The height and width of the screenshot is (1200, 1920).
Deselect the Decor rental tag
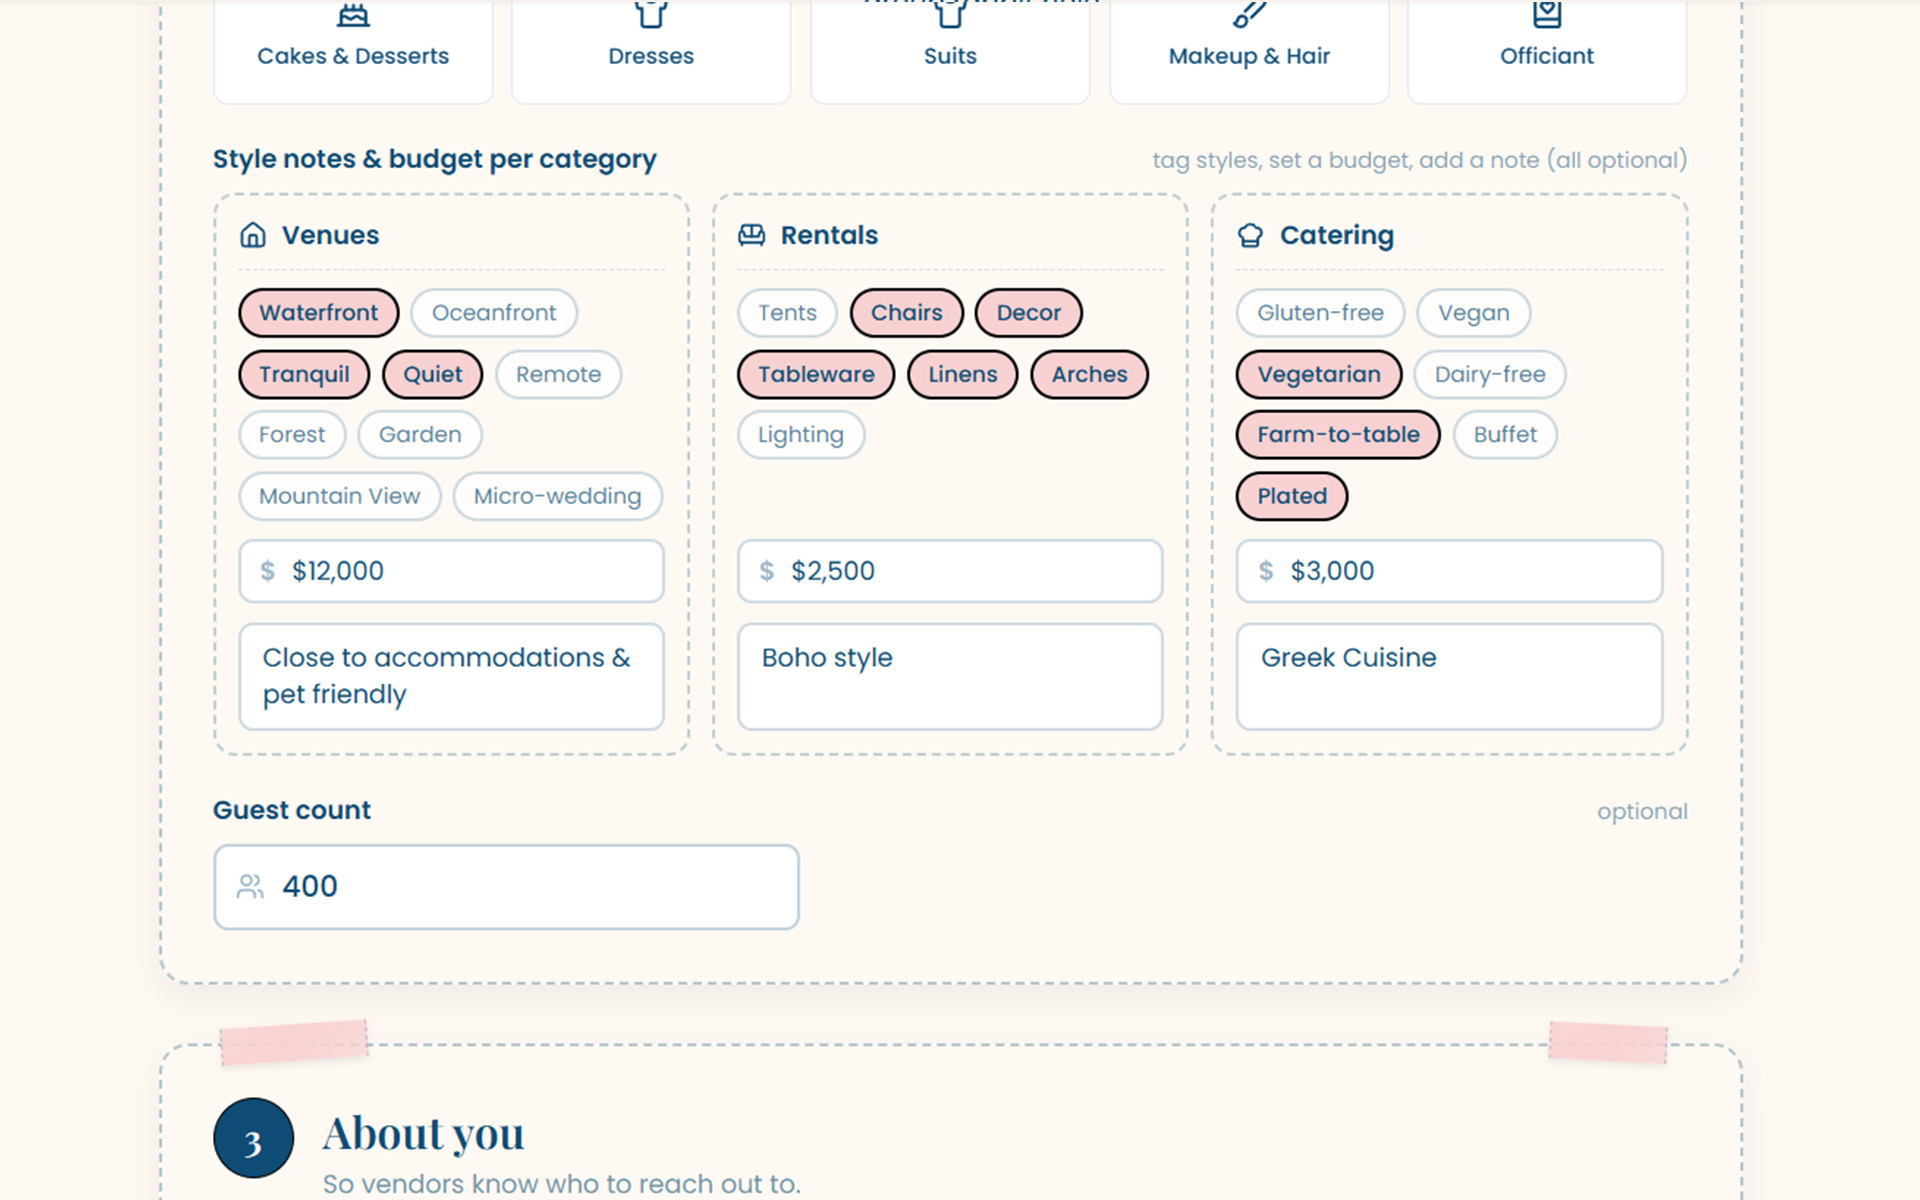click(x=1029, y=313)
